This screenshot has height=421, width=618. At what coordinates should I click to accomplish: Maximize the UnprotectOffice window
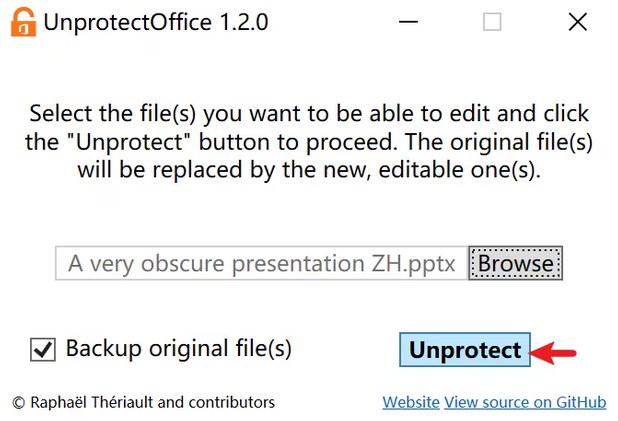492,22
